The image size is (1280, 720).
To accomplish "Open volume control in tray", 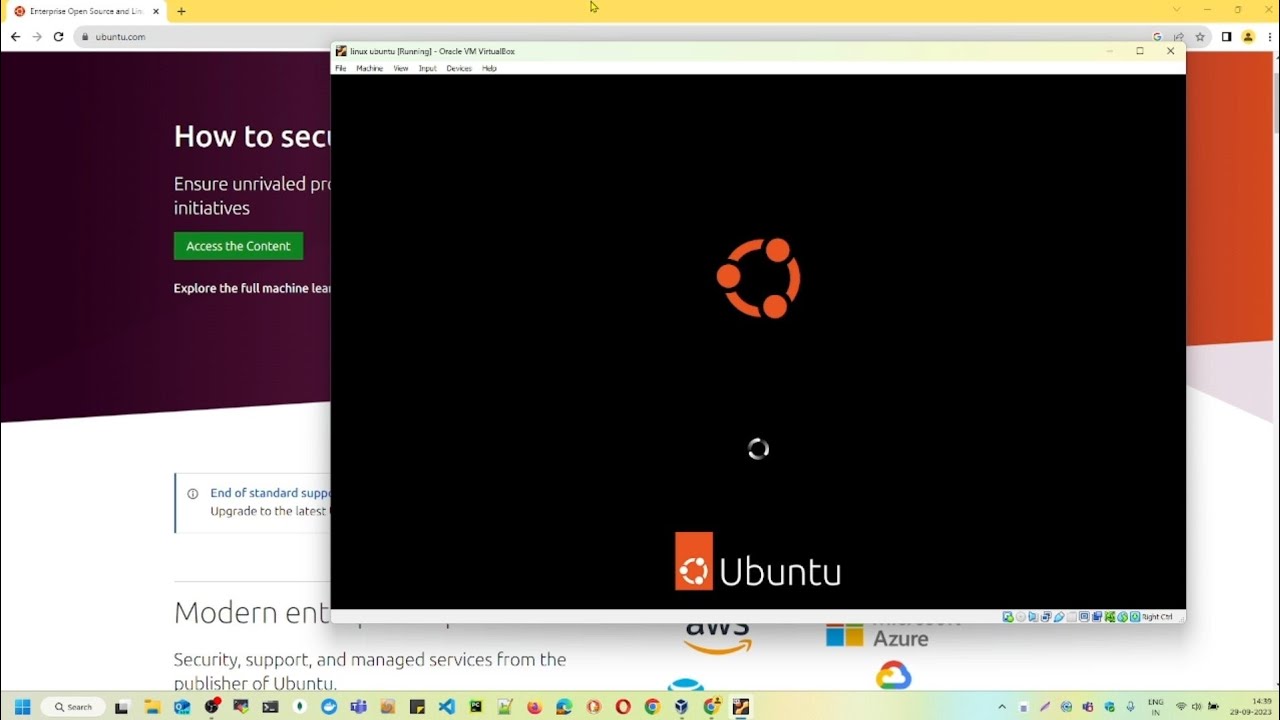I will click(x=1197, y=707).
